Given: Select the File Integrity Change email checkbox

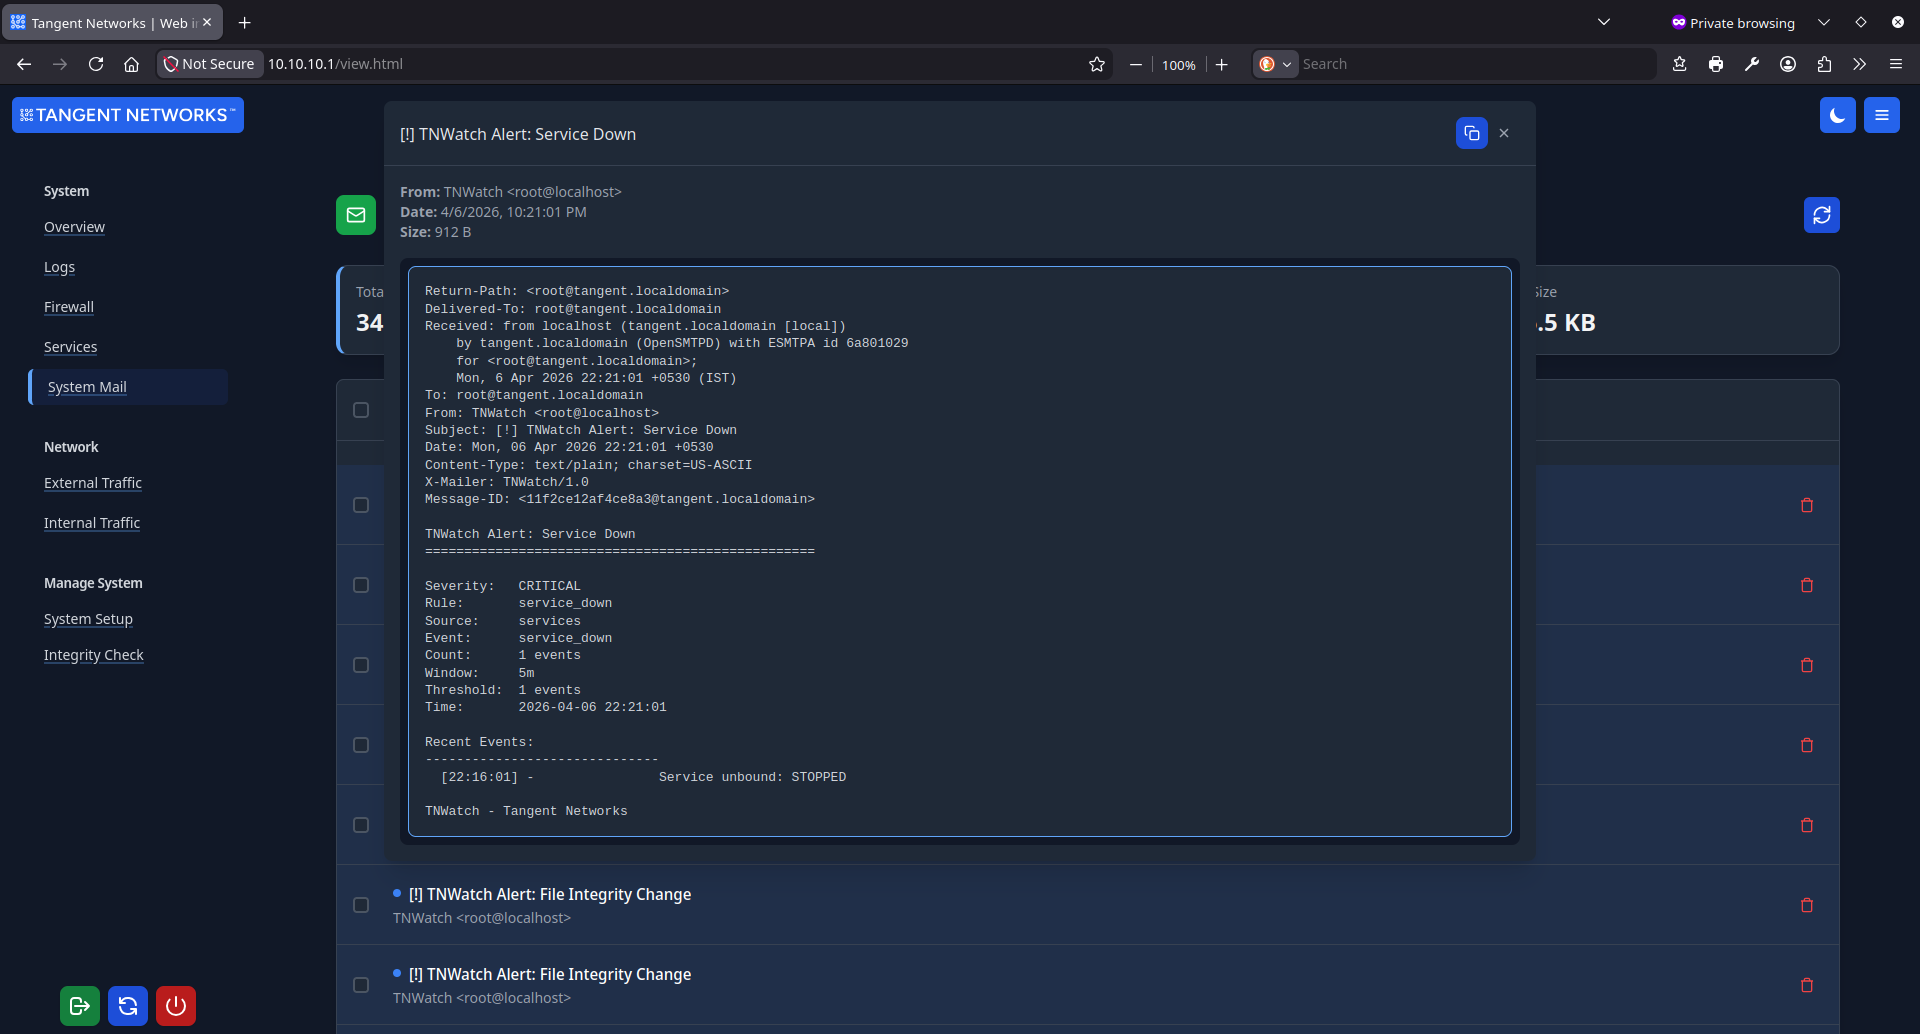Looking at the screenshot, I should click(x=361, y=904).
